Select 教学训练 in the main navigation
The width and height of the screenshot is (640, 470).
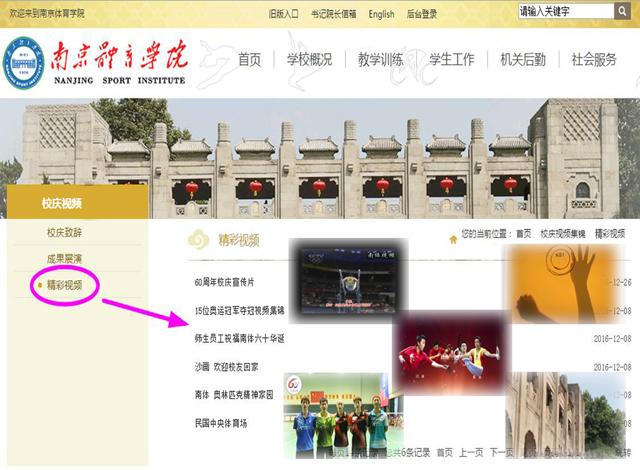point(381,60)
